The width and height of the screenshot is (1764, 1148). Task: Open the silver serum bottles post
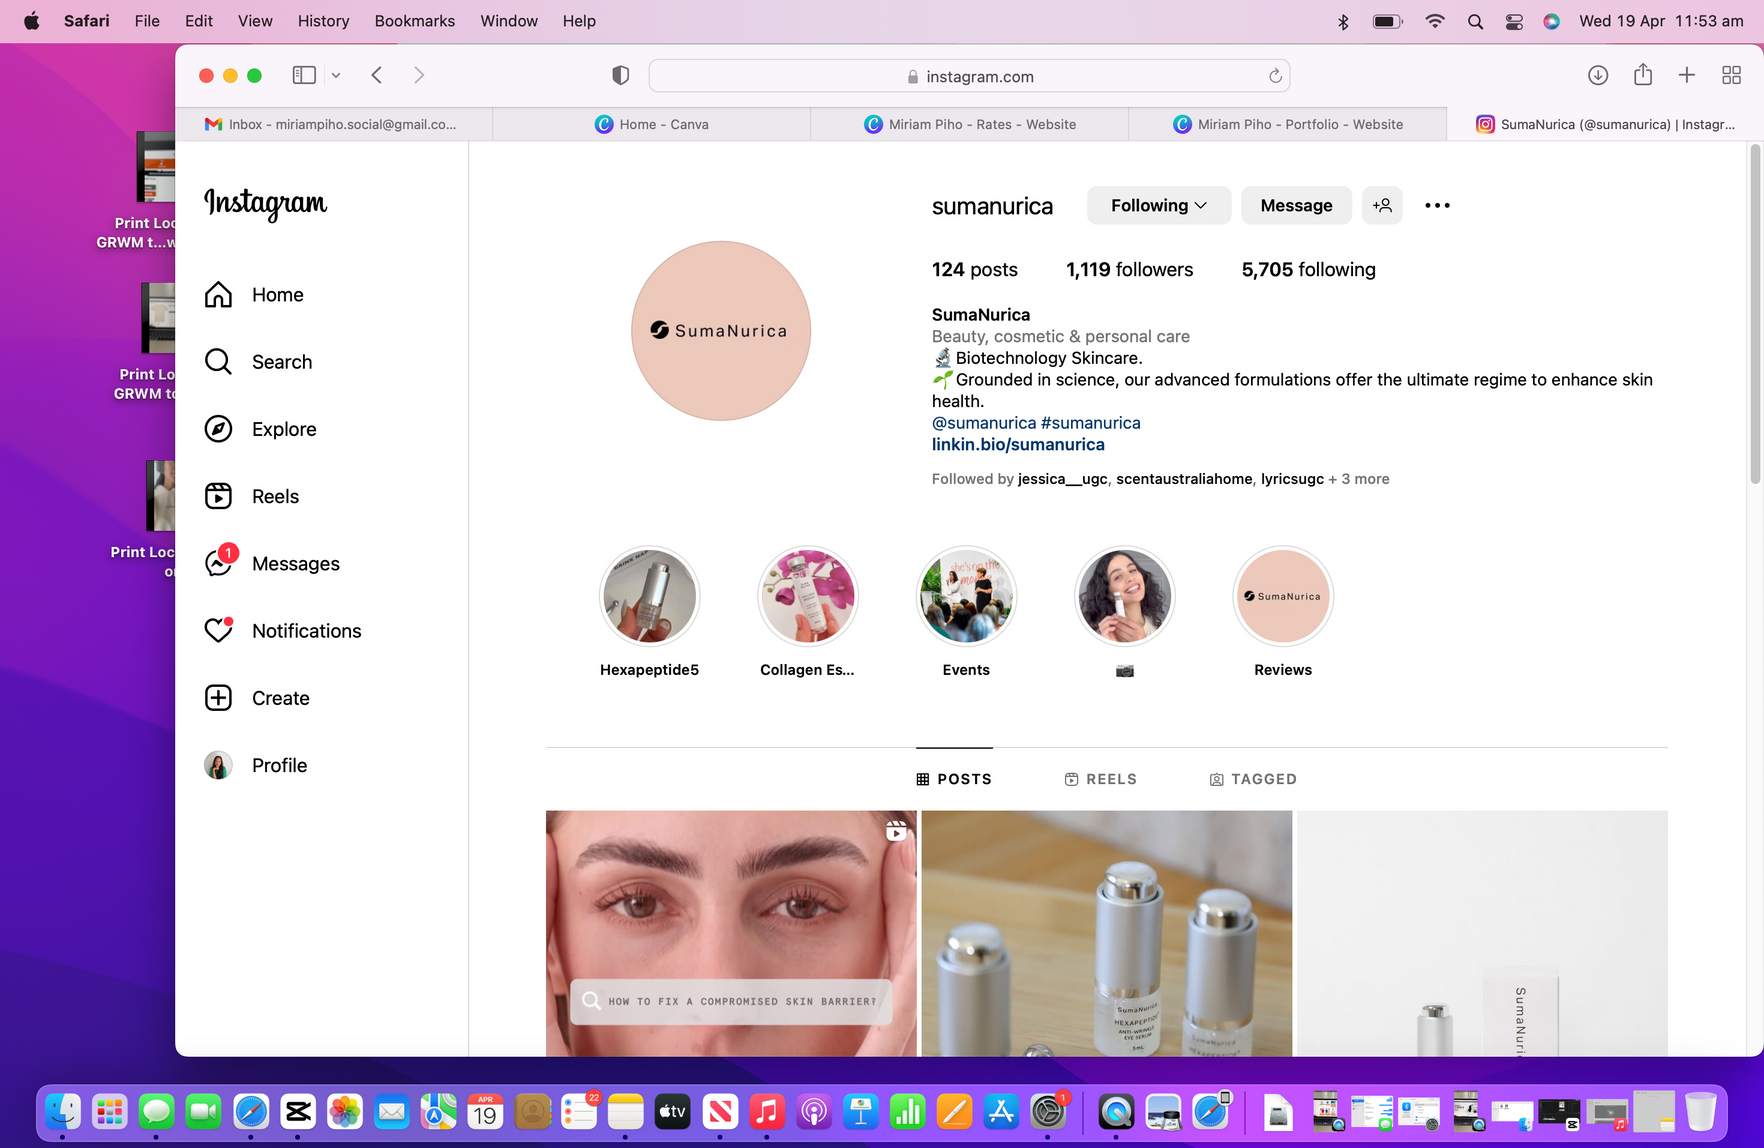click(x=1107, y=933)
